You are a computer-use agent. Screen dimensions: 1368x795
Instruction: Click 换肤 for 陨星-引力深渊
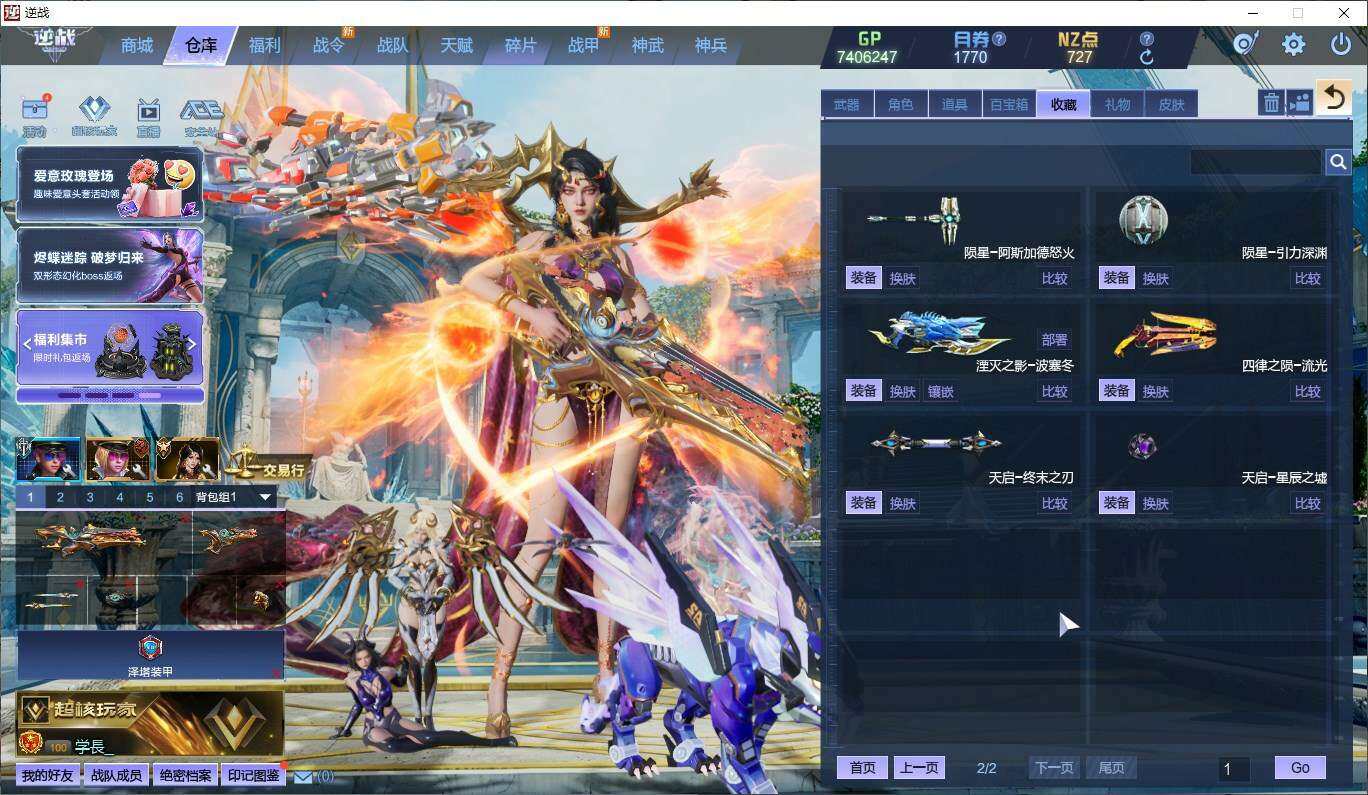tap(1156, 278)
